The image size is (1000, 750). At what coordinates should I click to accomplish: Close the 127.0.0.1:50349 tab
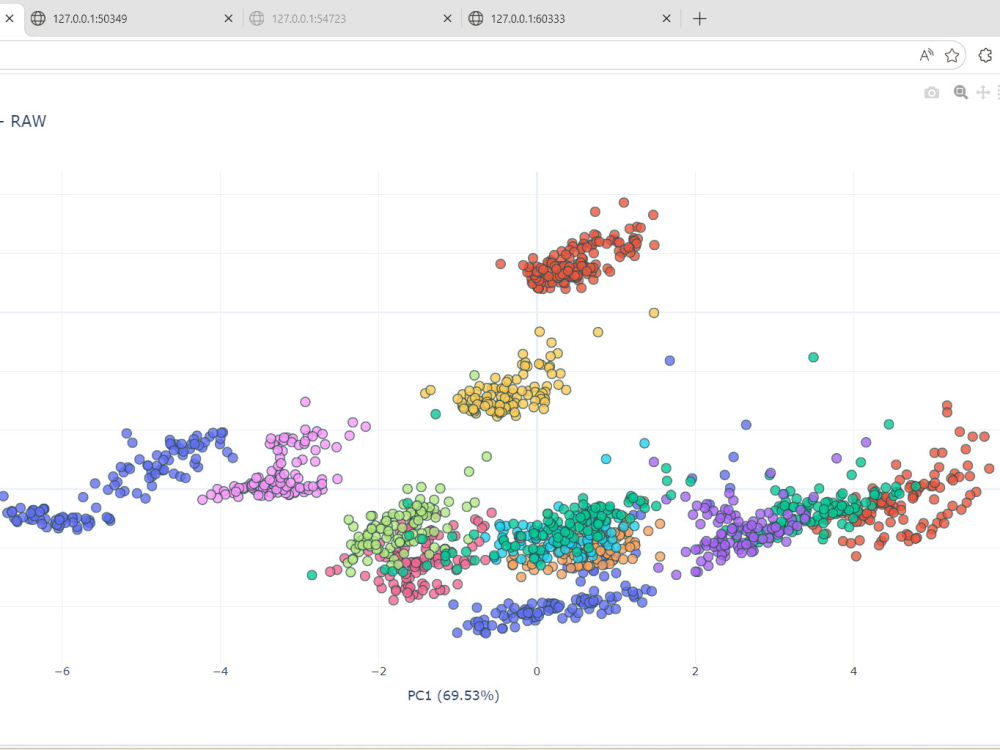[x=228, y=18]
